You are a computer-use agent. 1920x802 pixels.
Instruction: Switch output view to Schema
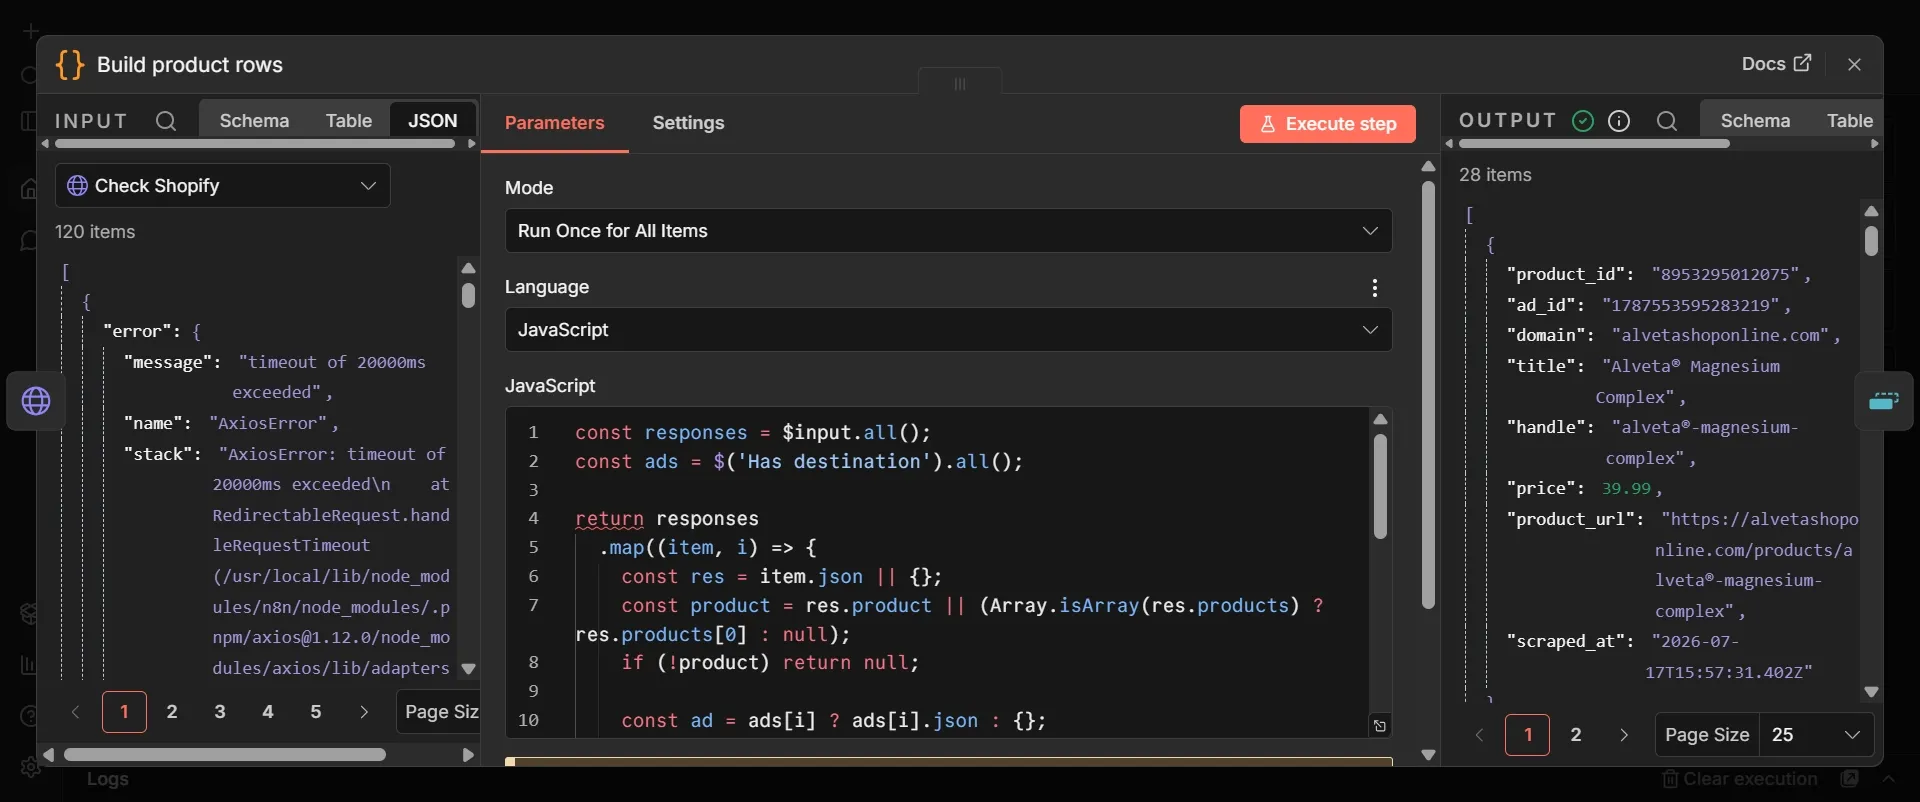(1755, 120)
